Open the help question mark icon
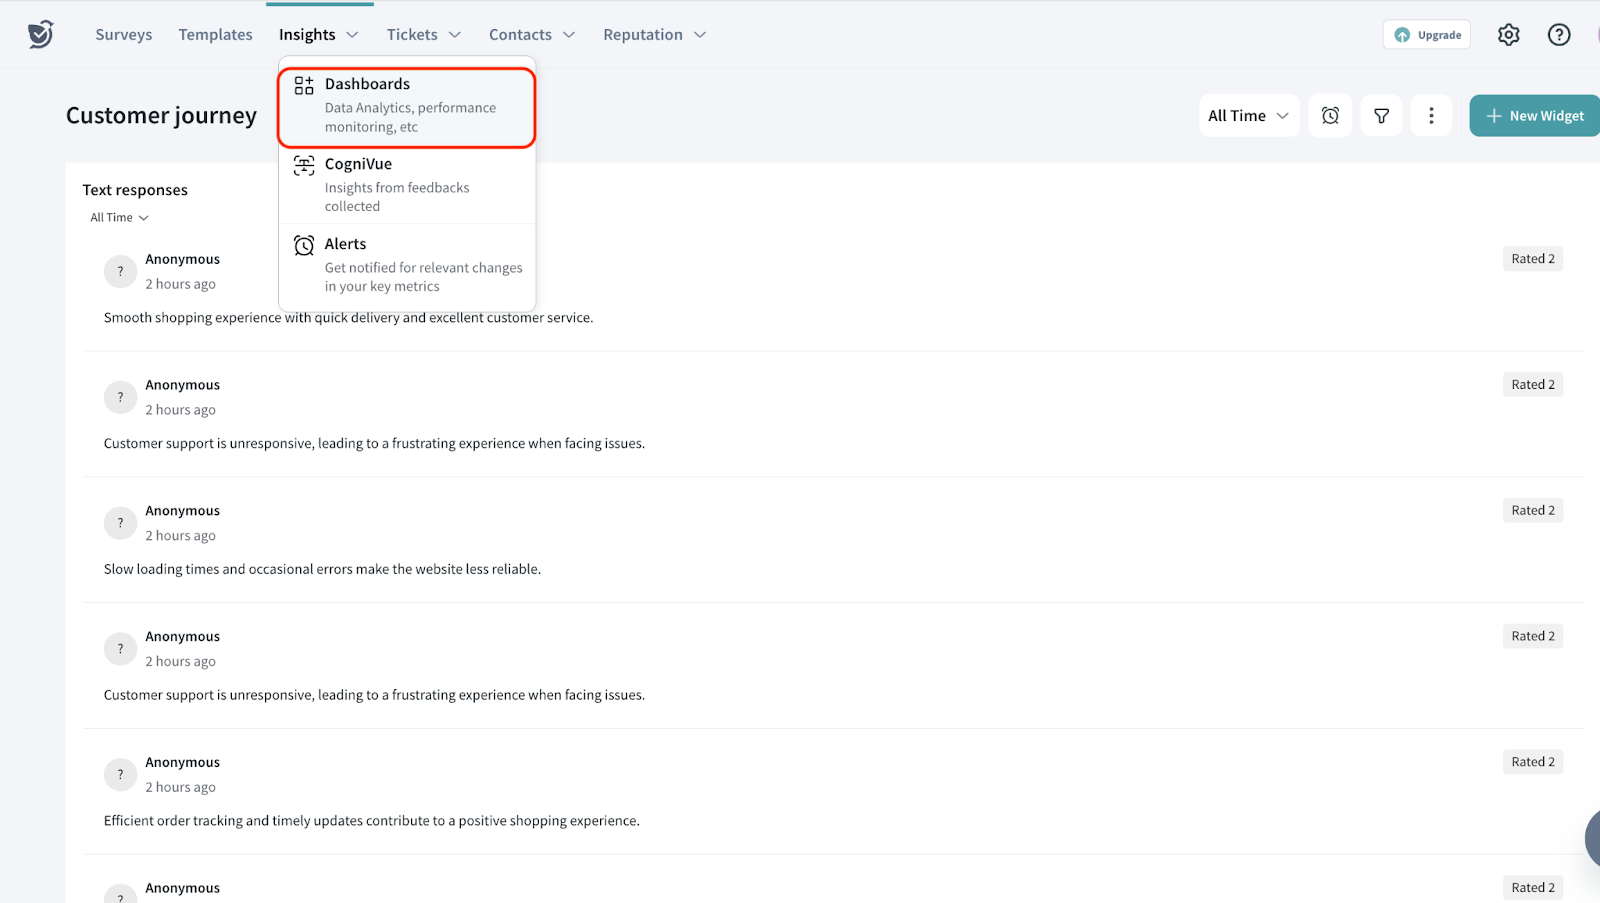 [x=1558, y=35]
